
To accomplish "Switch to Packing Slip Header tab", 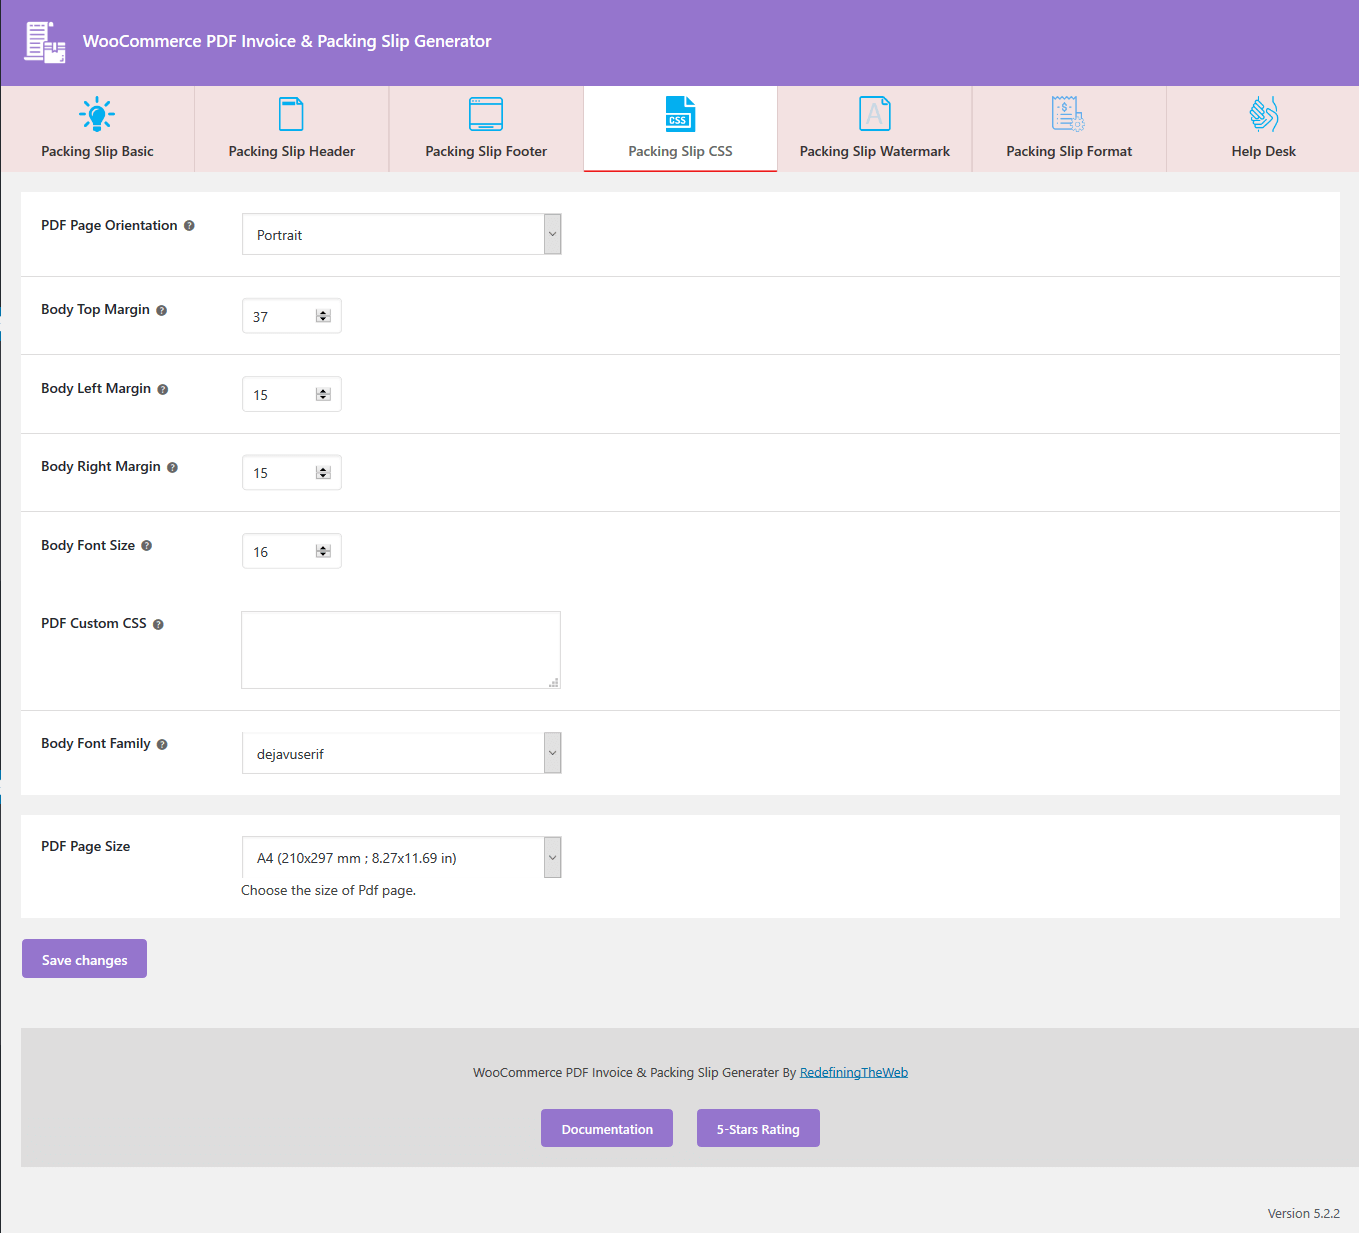I will coord(292,128).
